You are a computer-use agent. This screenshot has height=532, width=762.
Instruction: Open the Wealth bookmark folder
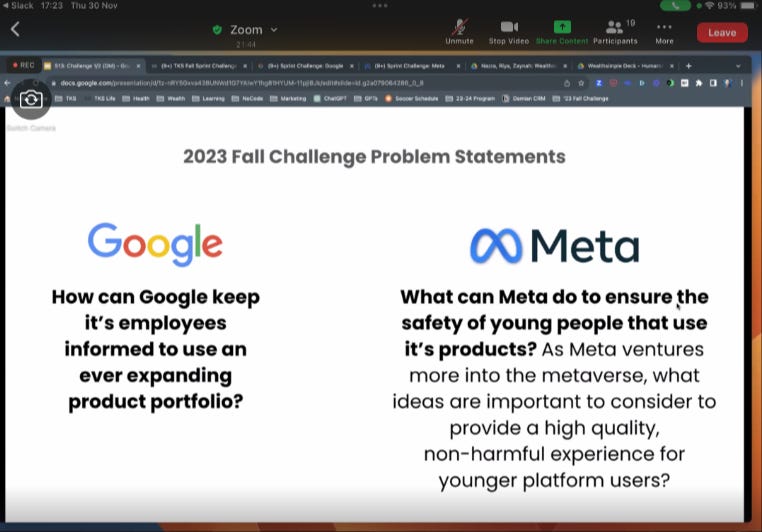[x=171, y=99]
